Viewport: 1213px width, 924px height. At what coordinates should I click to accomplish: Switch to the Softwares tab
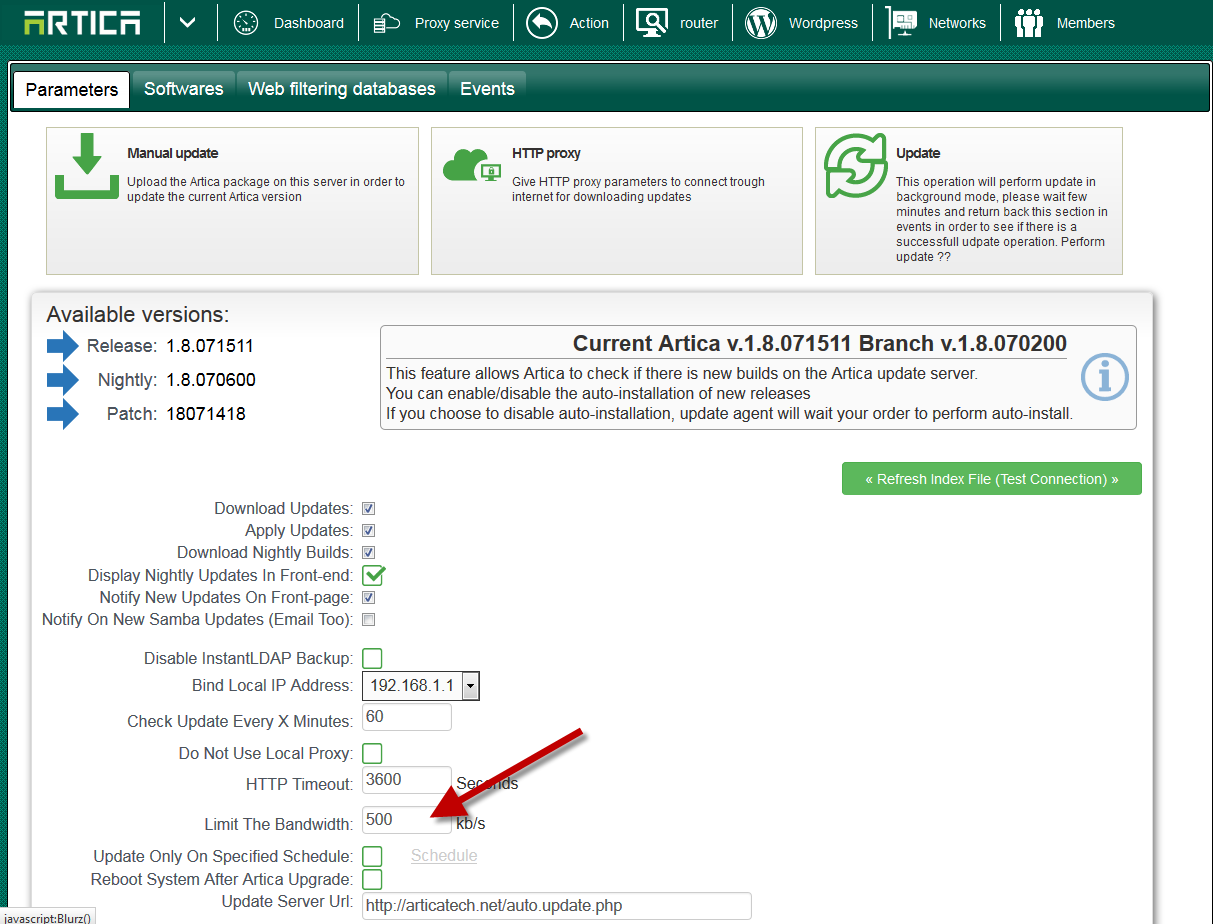184,89
